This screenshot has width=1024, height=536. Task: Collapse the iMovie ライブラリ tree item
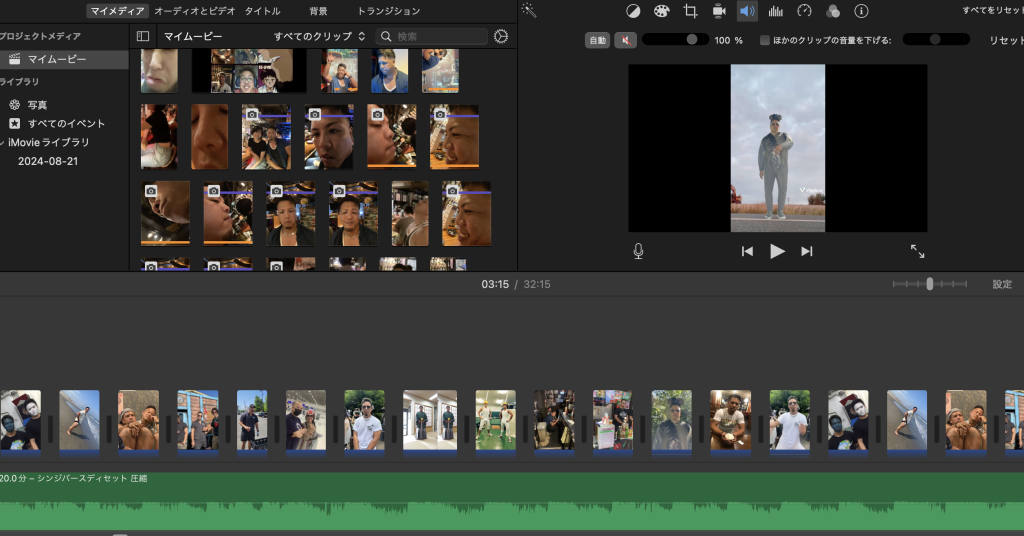pos(3,142)
